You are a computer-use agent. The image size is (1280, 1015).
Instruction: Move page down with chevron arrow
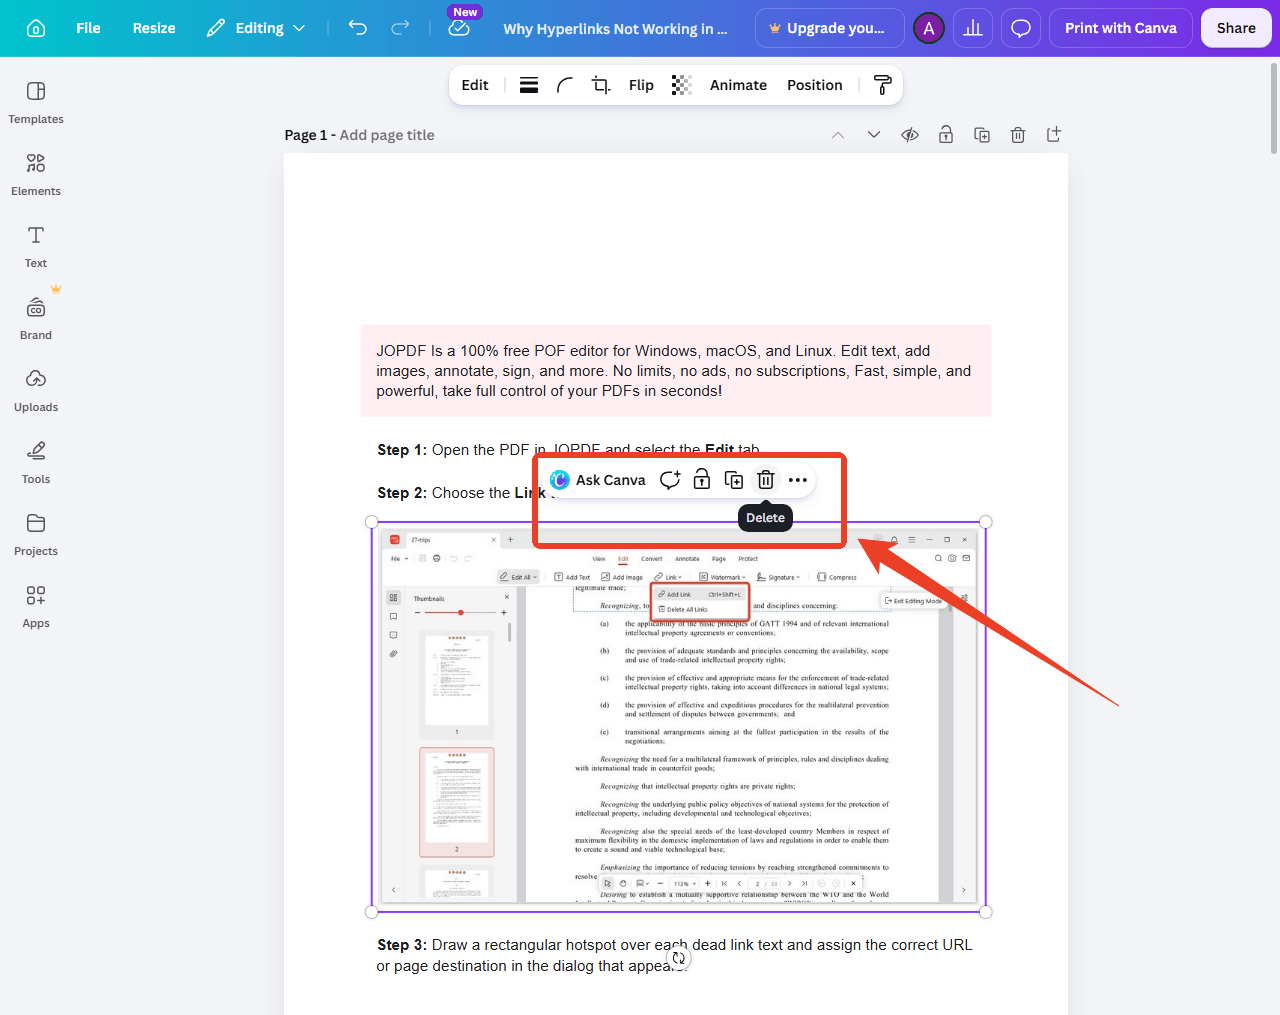click(x=873, y=135)
